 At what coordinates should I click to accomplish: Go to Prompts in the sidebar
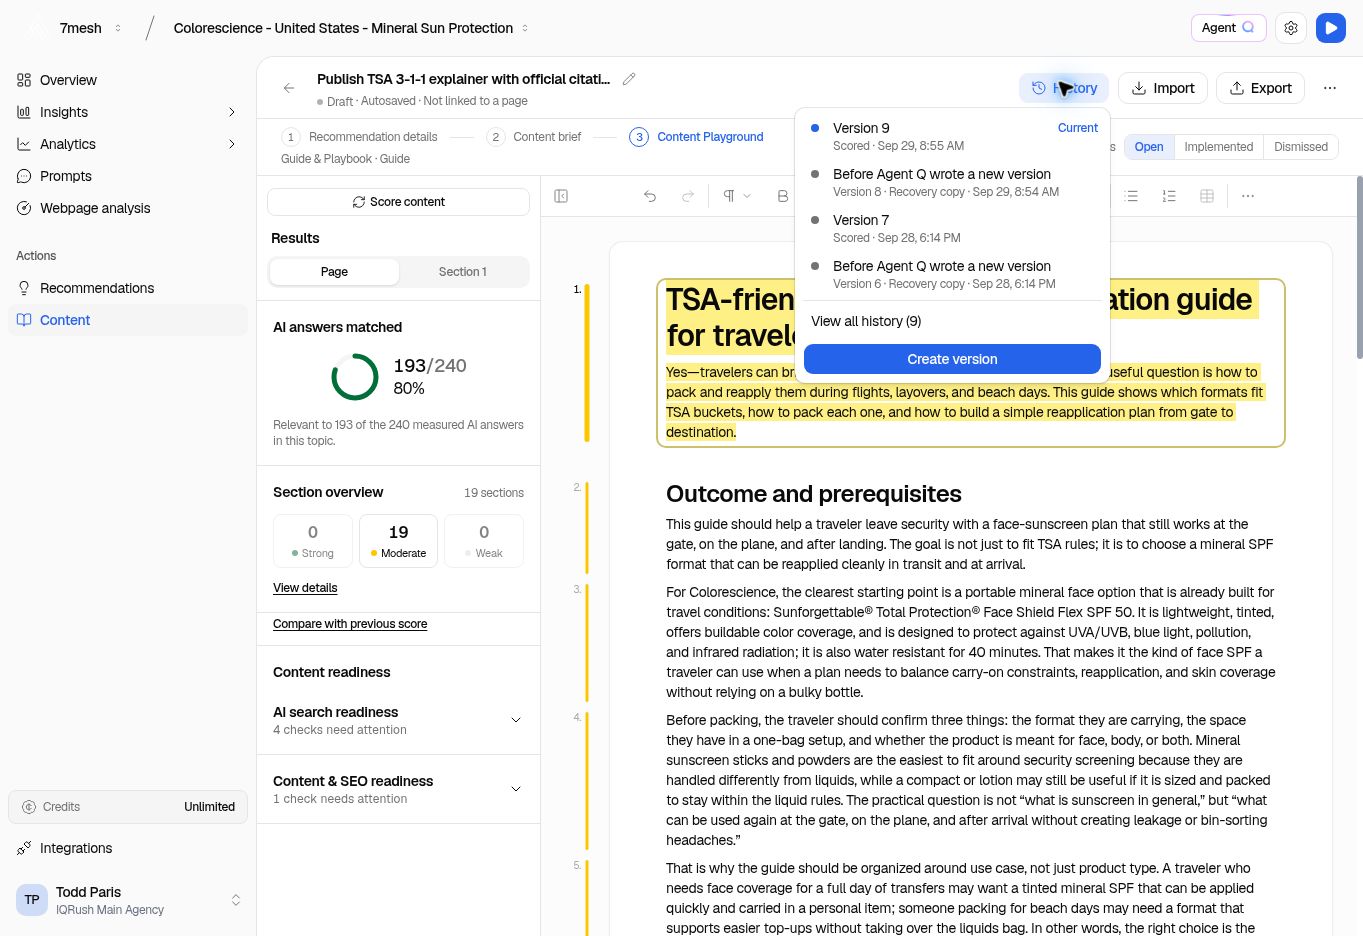128,176
